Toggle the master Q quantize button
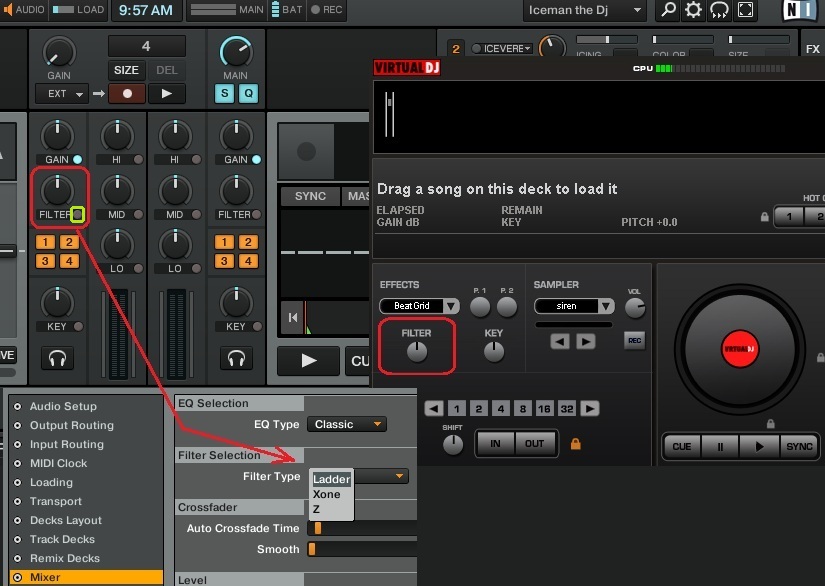The image size is (825, 586). click(x=248, y=94)
